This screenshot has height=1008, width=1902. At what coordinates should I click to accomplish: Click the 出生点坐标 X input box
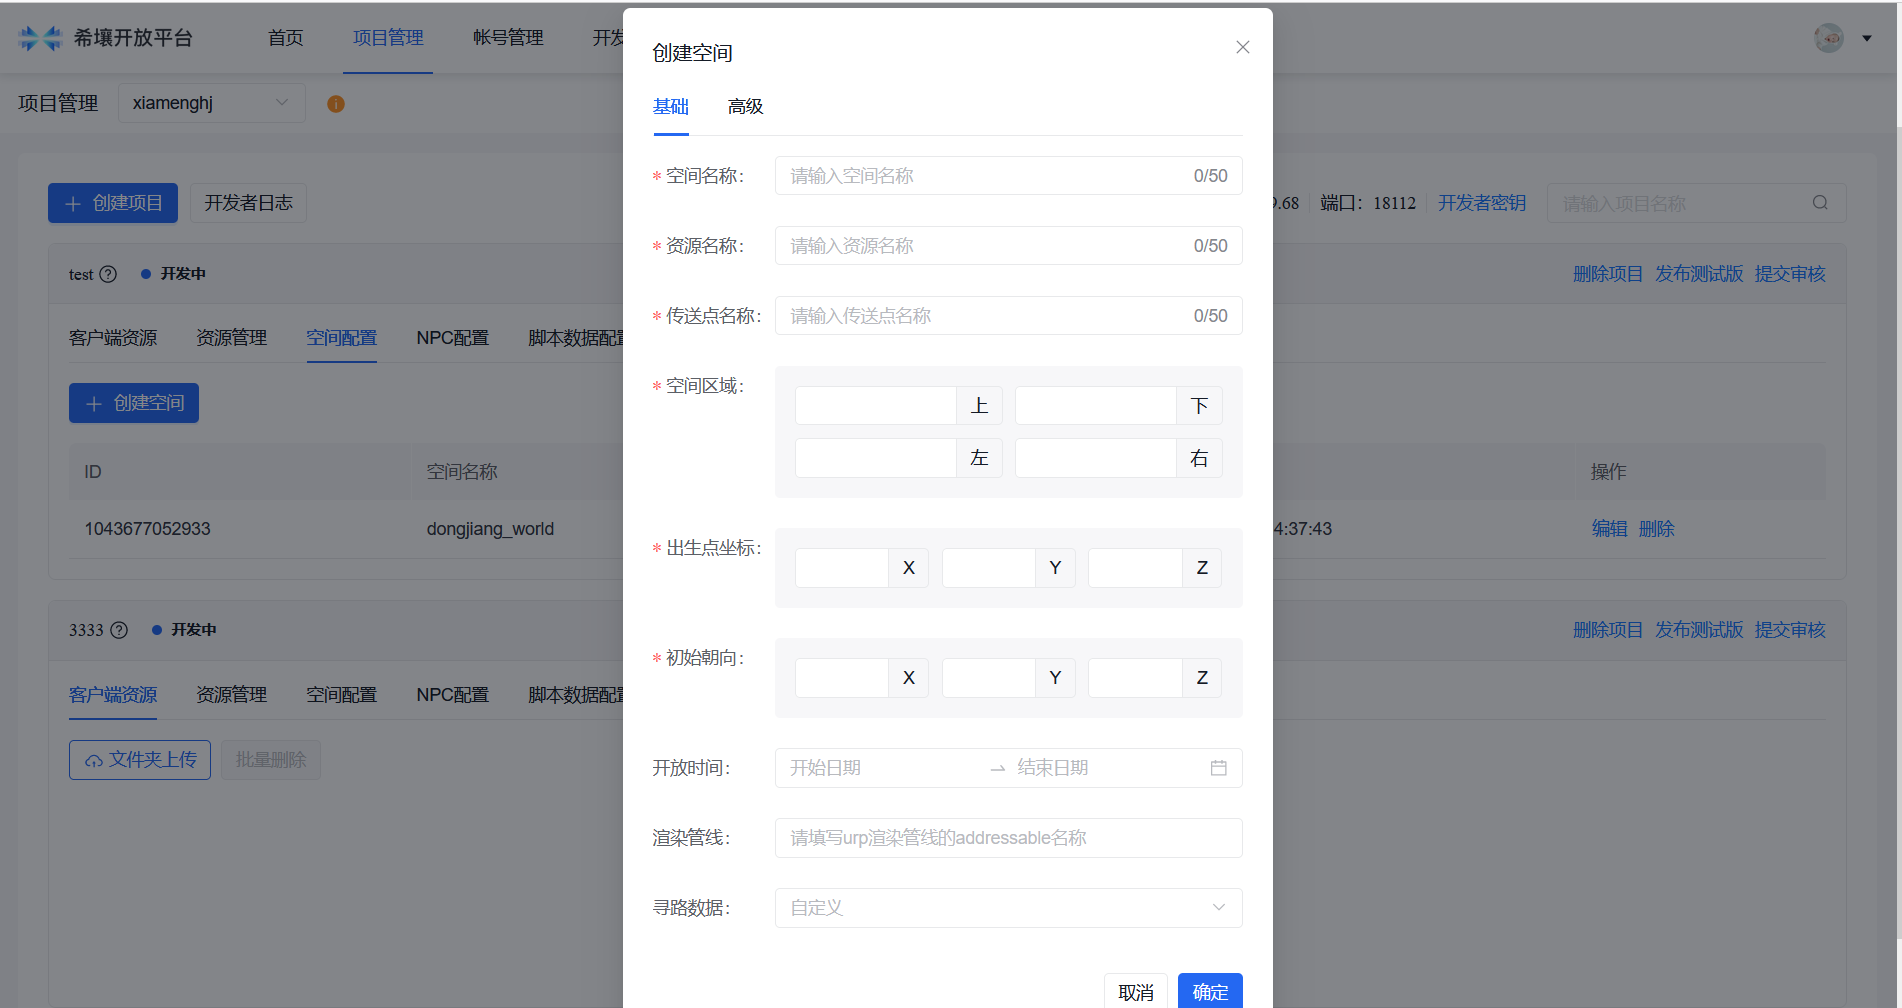(x=842, y=568)
